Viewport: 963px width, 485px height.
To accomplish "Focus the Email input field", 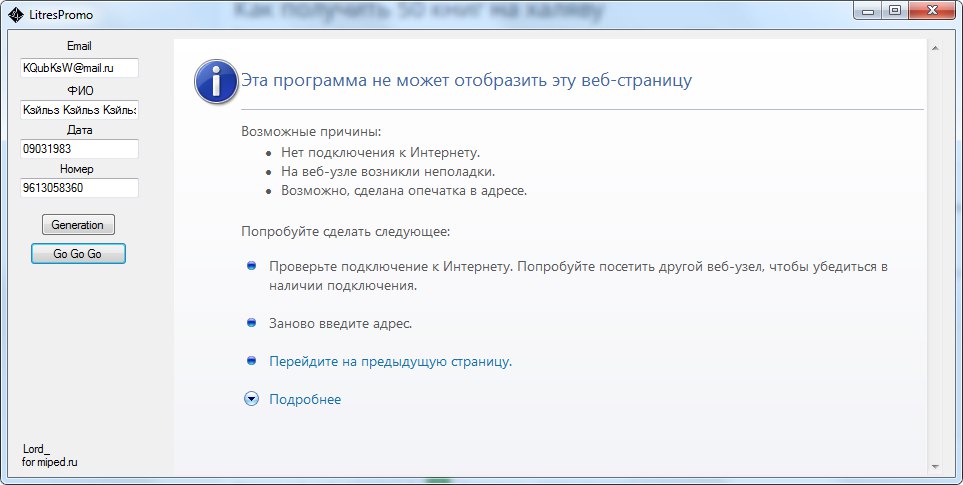I will coord(79,68).
